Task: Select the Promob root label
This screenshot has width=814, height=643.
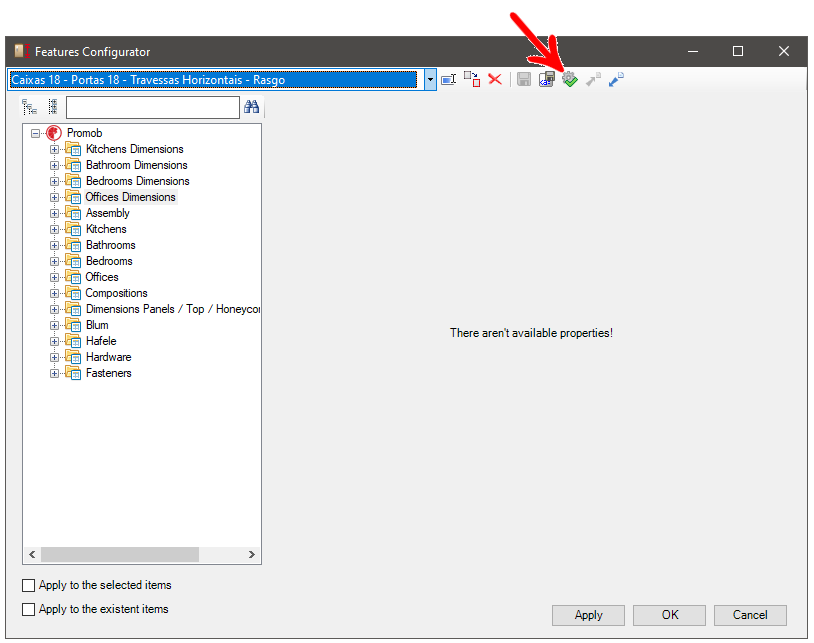Action: coord(84,133)
